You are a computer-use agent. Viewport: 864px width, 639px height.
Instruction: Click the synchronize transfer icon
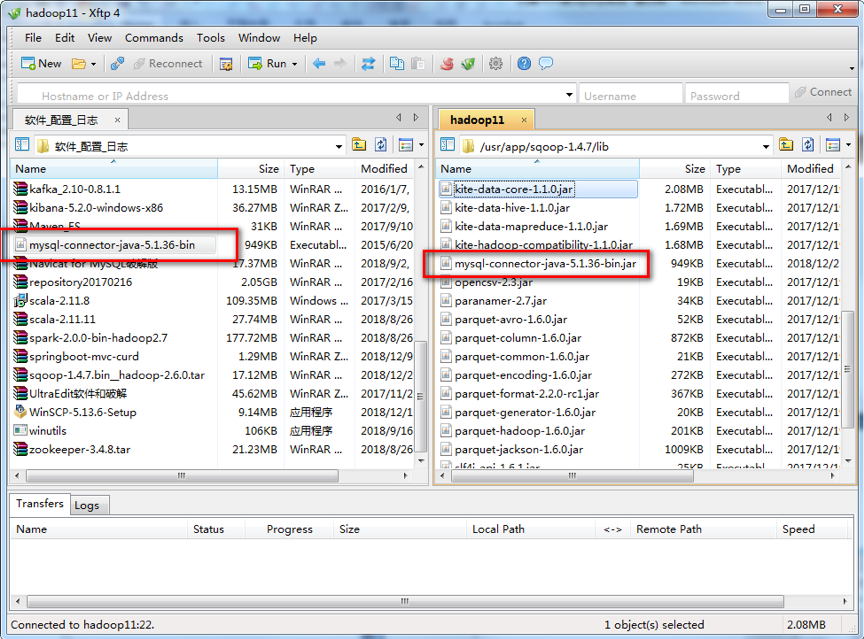368,63
